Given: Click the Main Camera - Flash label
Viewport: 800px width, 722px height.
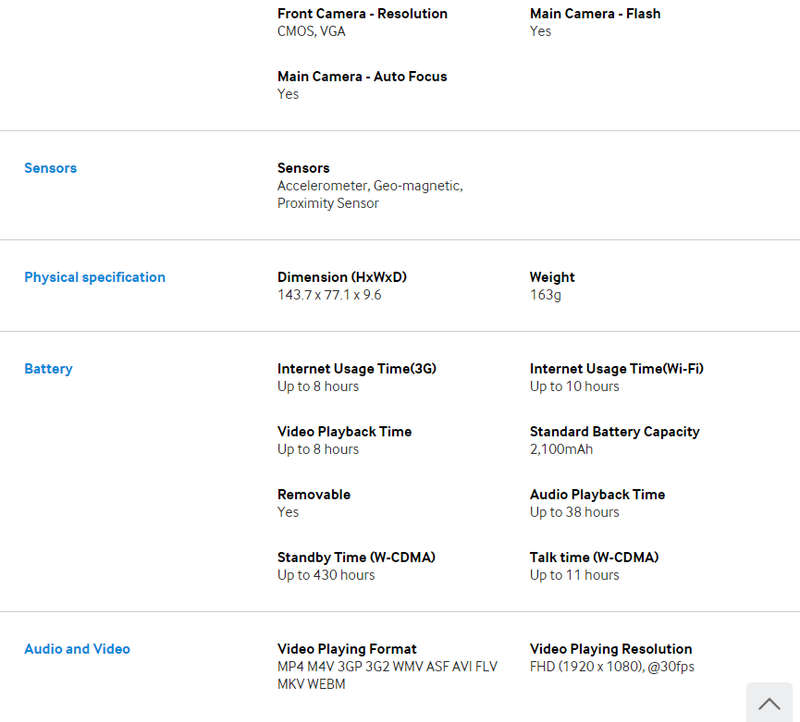Looking at the screenshot, I should pos(595,14).
